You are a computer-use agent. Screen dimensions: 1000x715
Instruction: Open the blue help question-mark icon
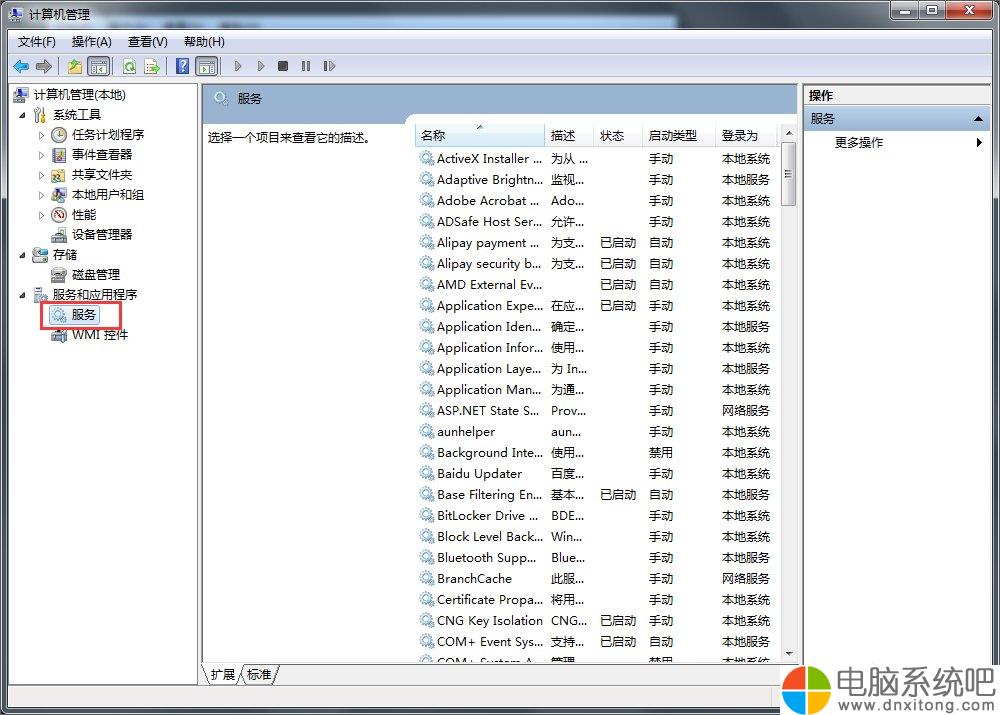click(x=182, y=66)
